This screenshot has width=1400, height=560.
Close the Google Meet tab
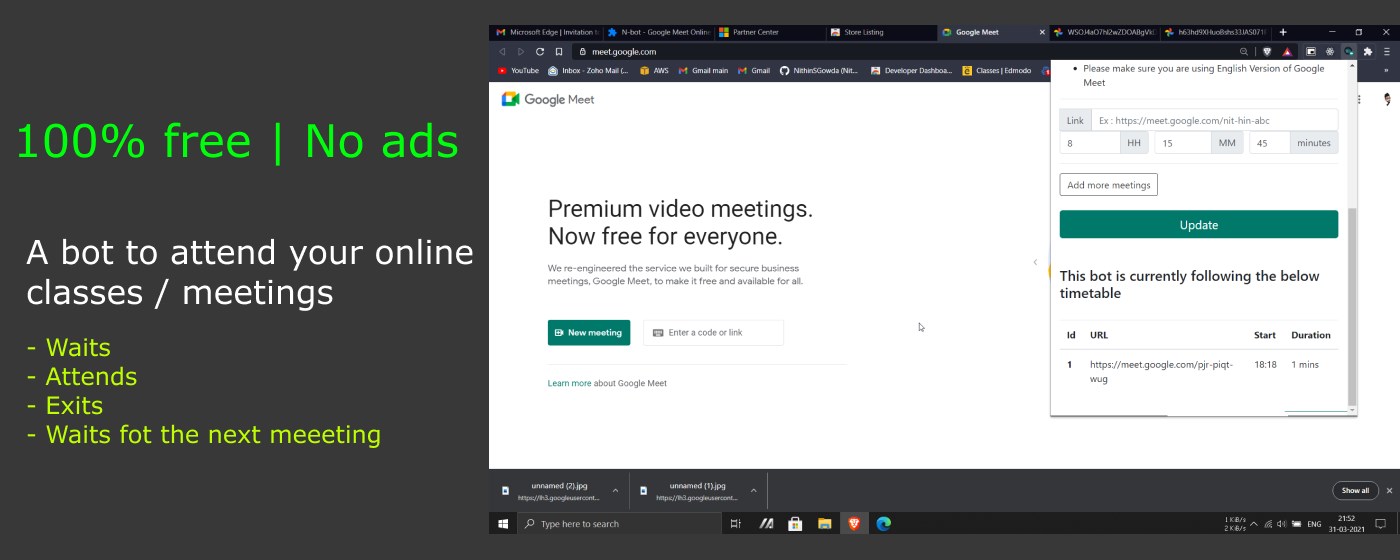1042,32
